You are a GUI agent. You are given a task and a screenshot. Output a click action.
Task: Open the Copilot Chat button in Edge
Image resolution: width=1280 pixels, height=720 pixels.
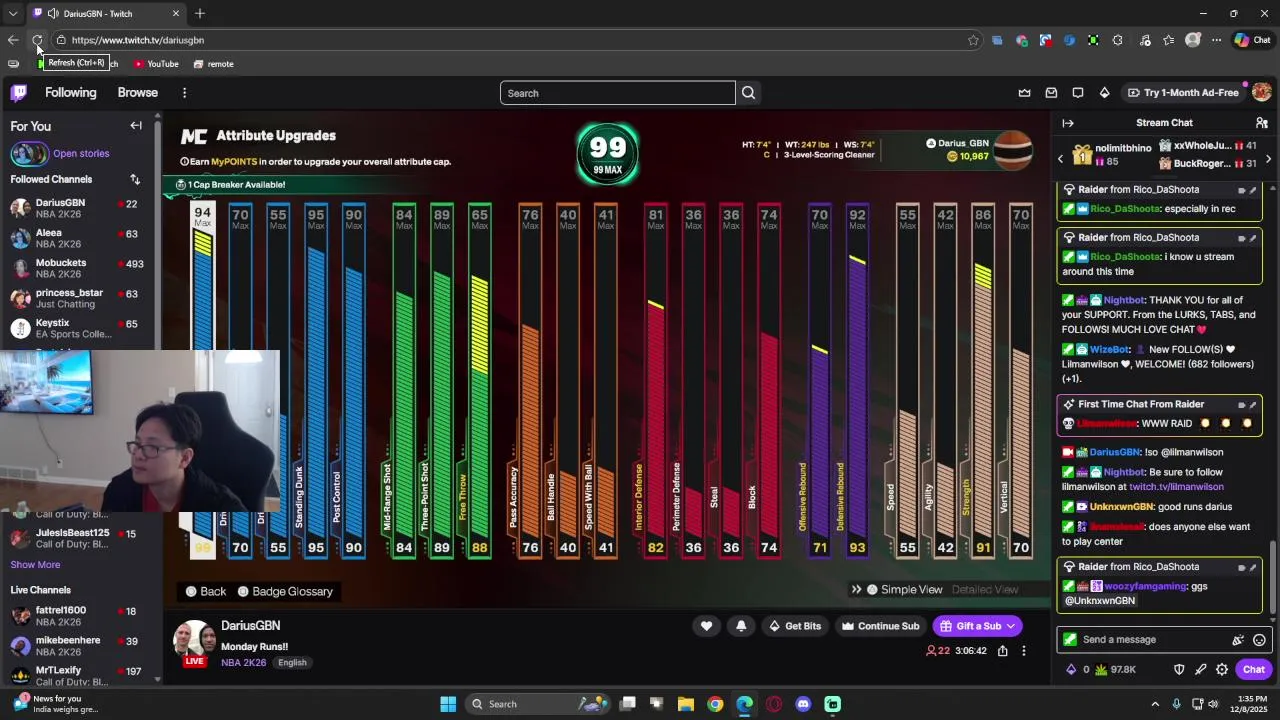coord(1252,40)
